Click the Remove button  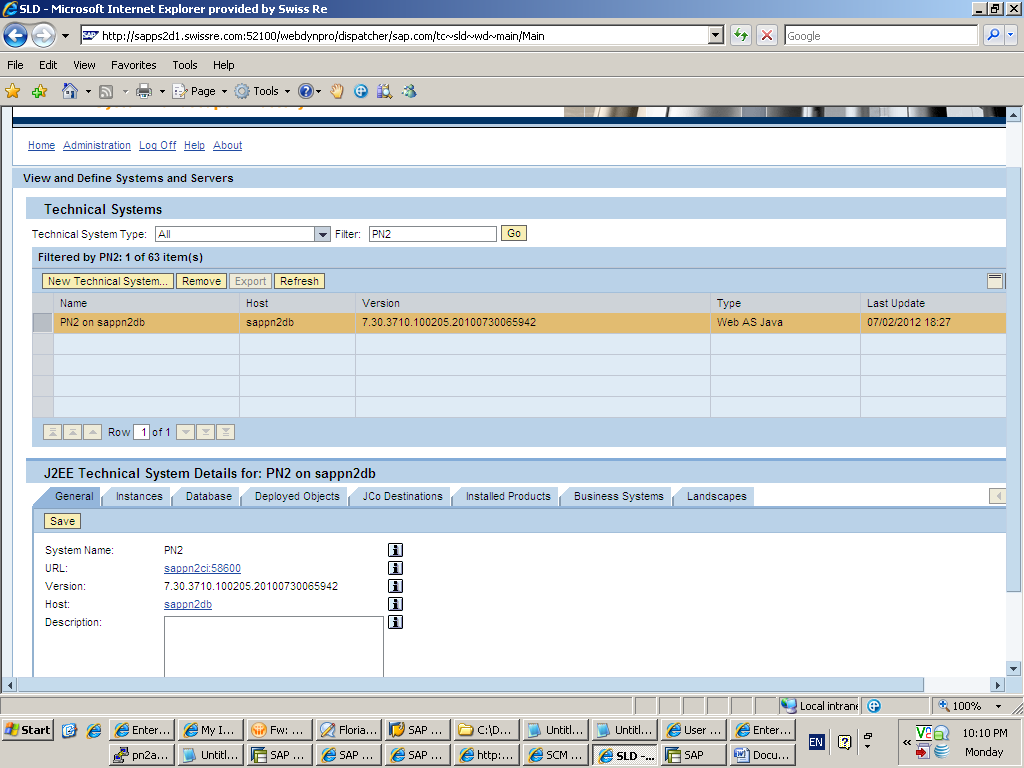tap(201, 281)
